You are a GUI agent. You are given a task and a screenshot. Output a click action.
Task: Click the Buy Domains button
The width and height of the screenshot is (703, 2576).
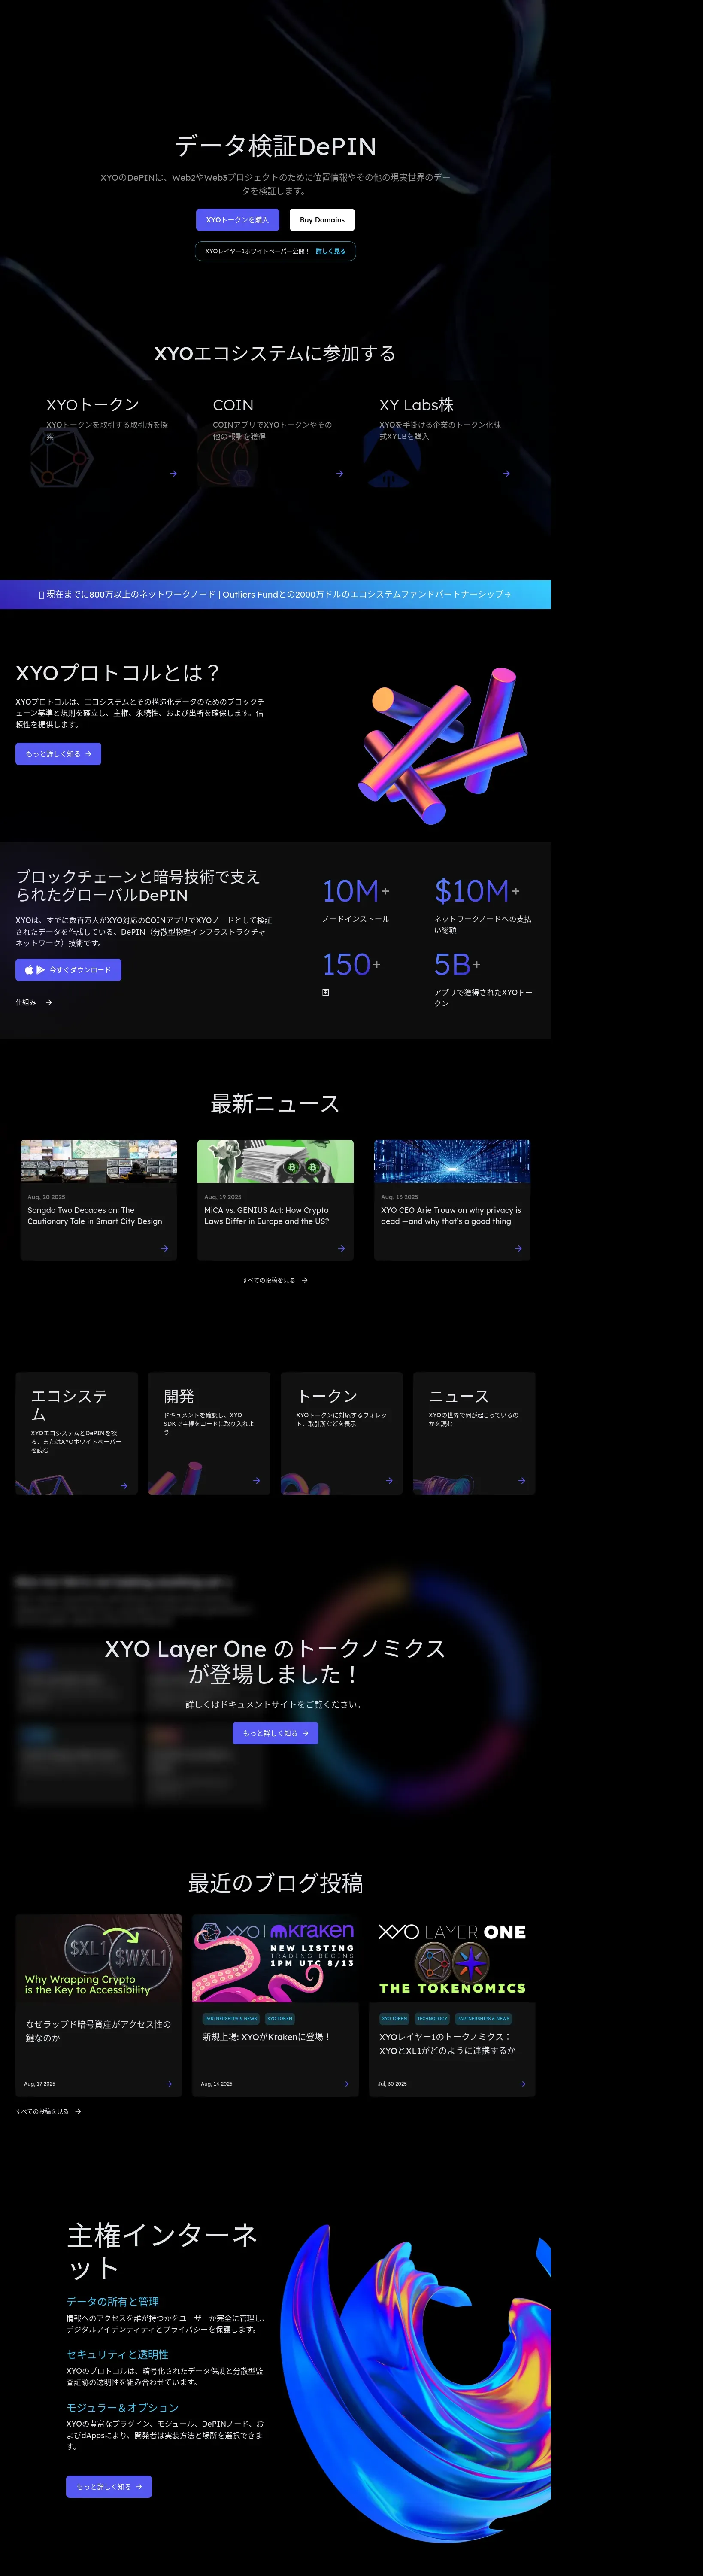(x=322, y=220)
